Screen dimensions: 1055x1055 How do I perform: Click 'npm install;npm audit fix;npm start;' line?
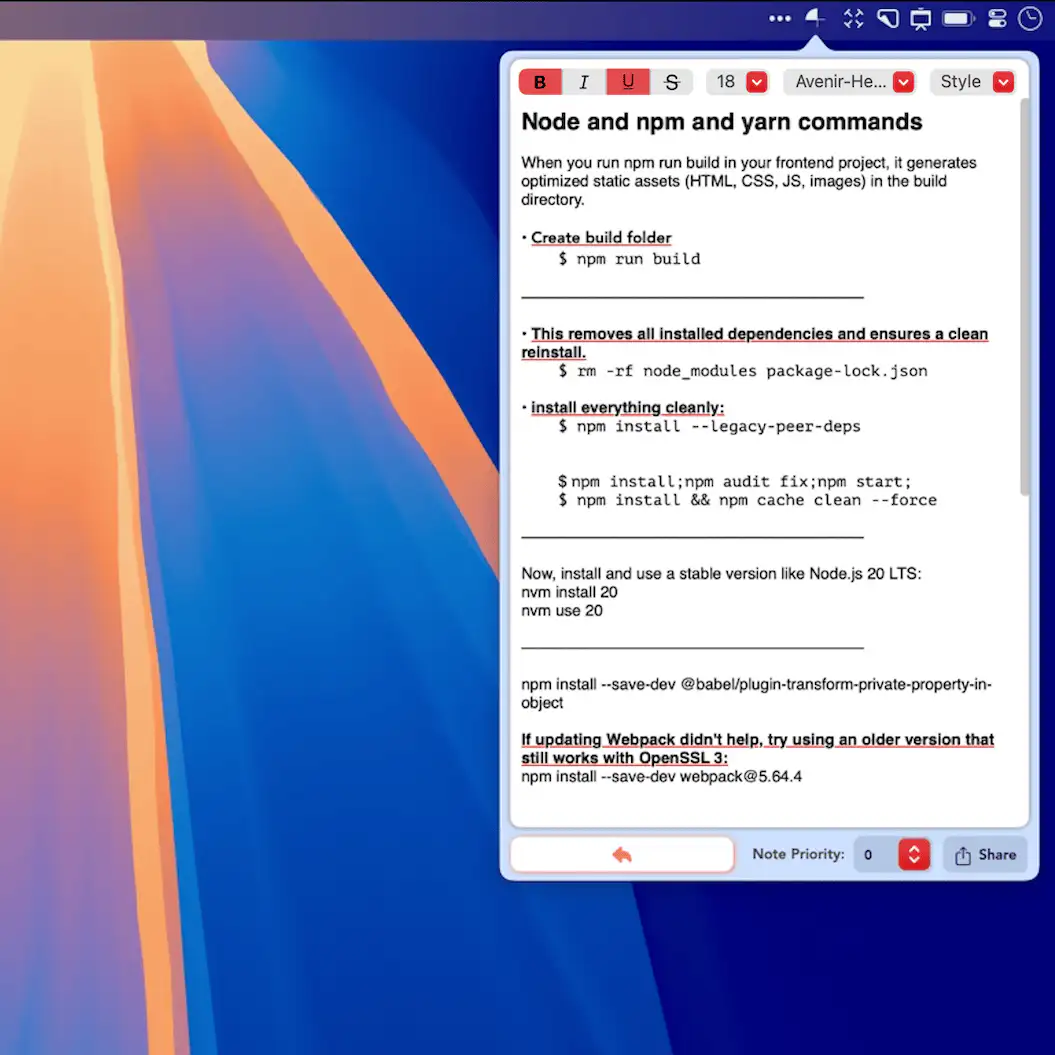click(734, 482)
